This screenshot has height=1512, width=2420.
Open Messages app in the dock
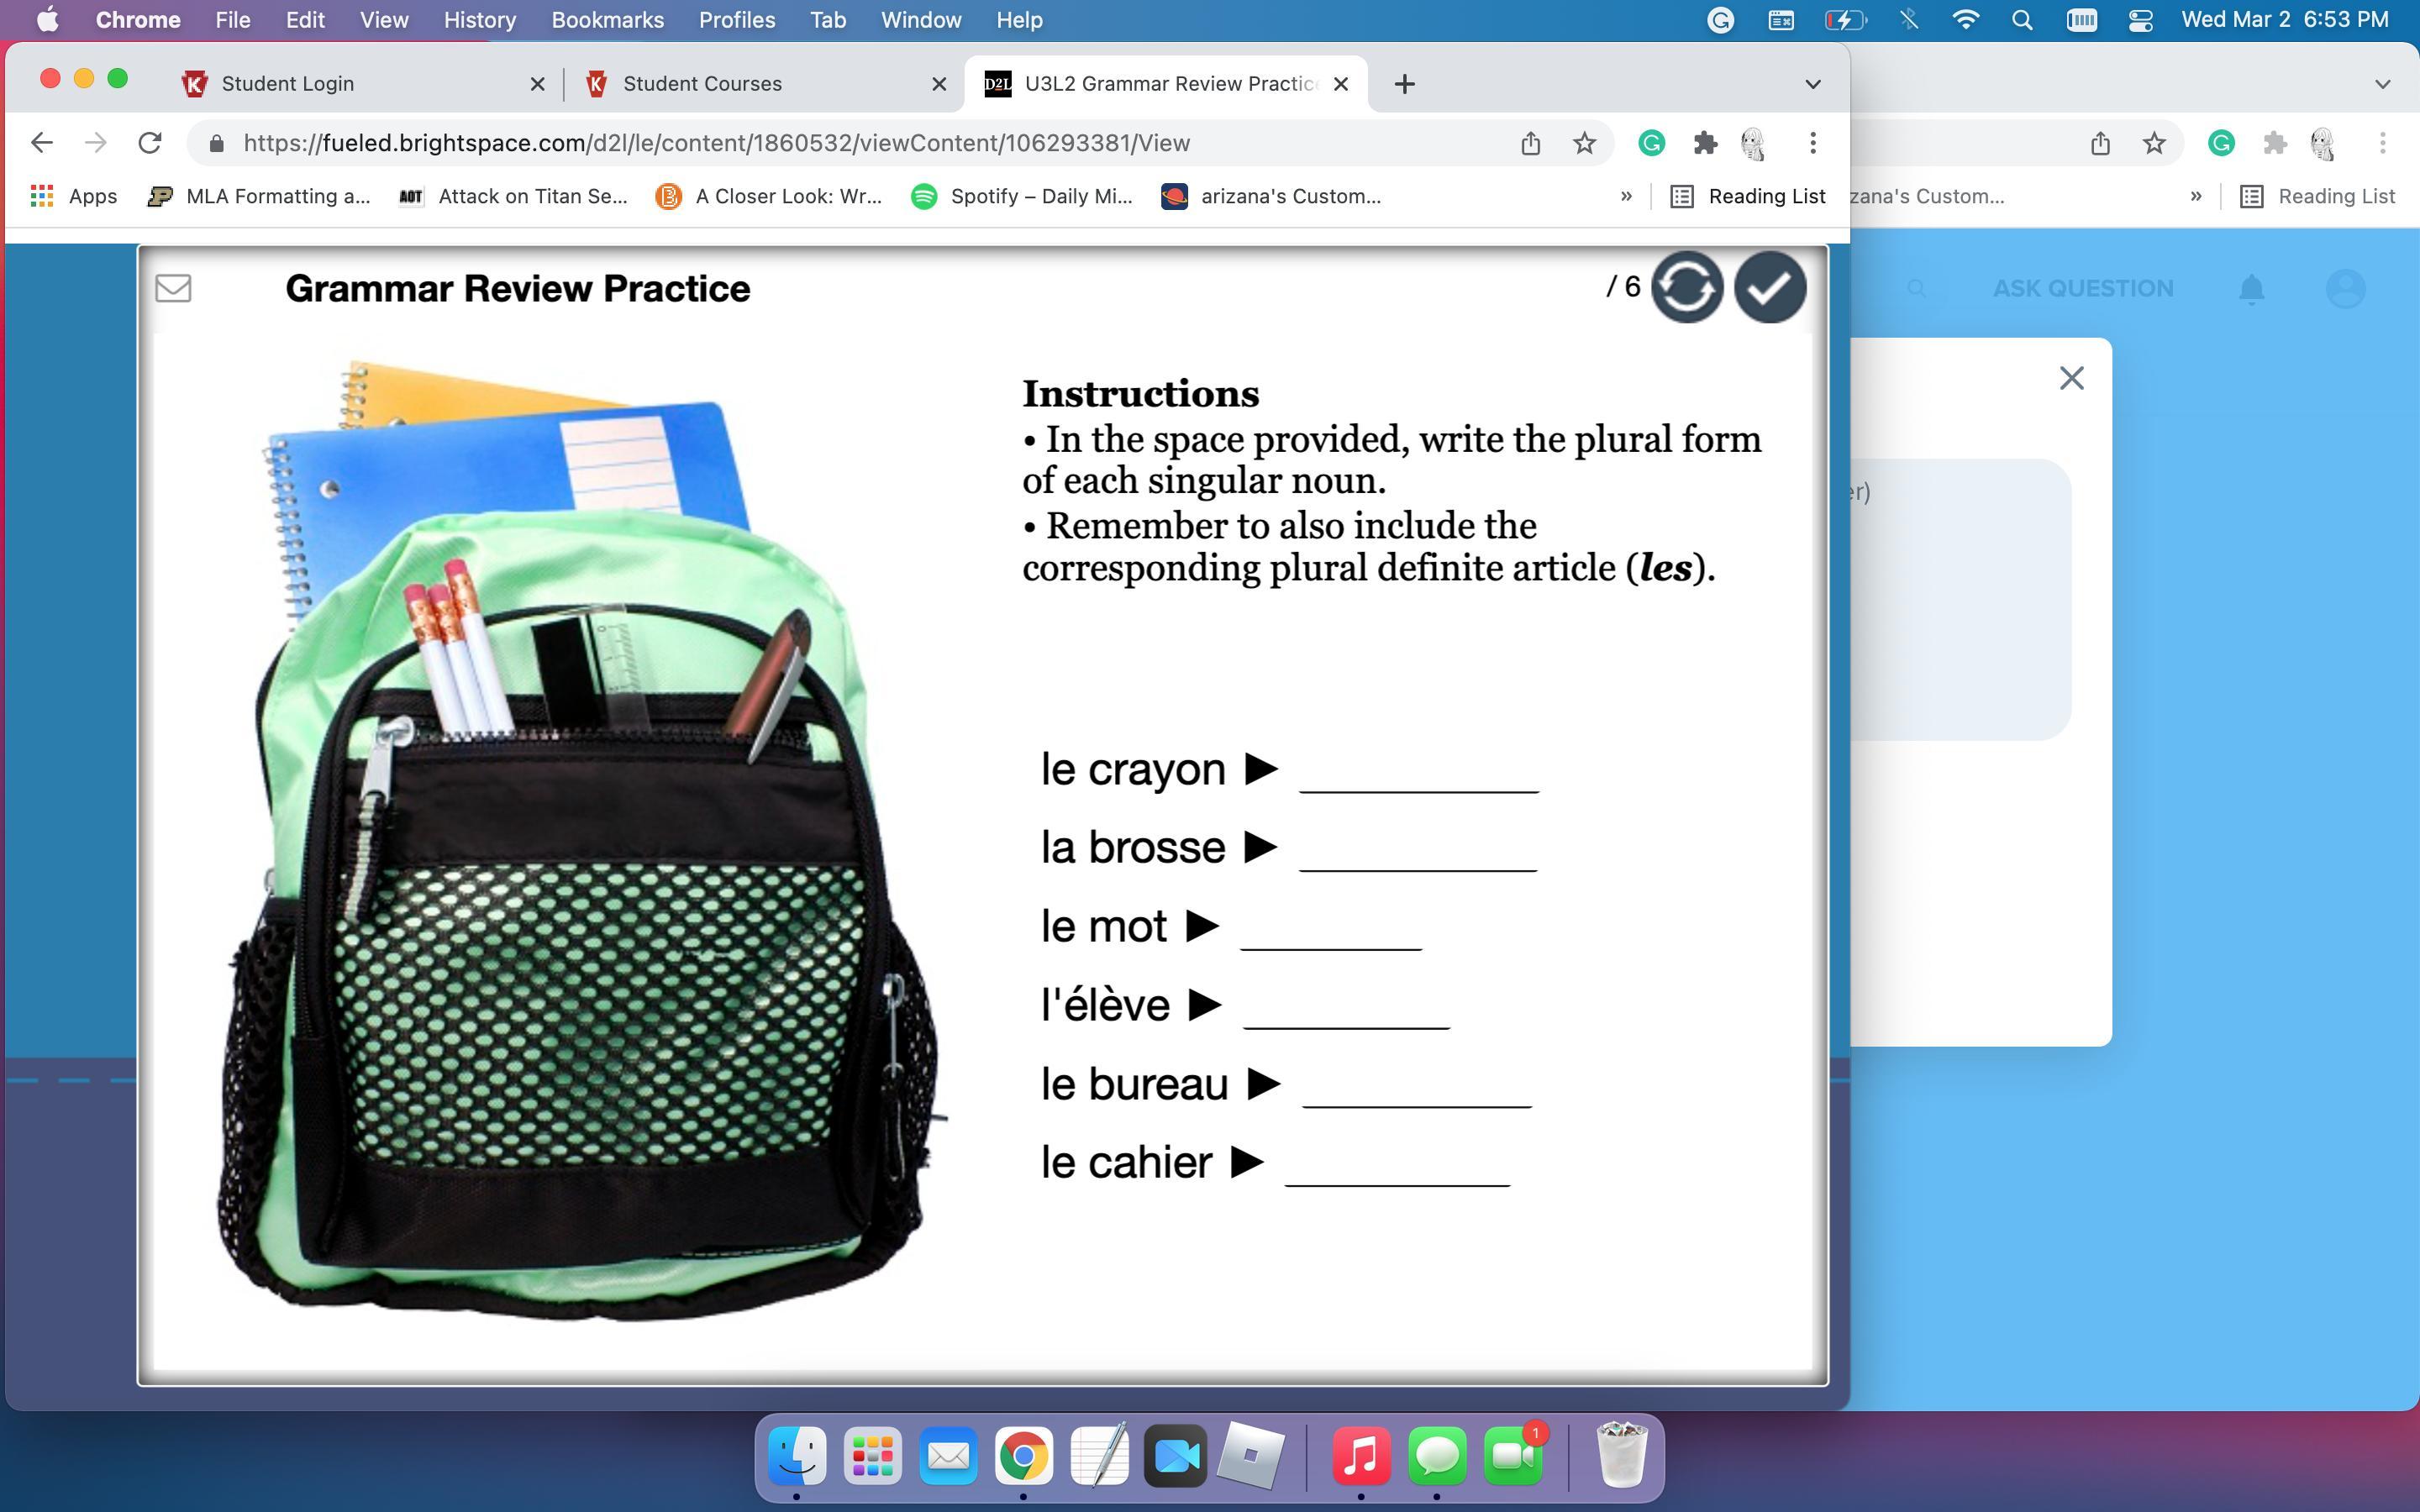coord(1437,1456)
